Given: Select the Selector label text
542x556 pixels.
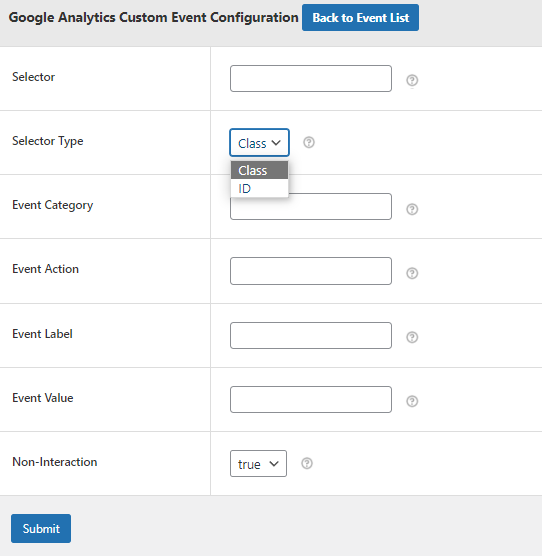Looking at the screenshot, I should [x=33, y=77].
